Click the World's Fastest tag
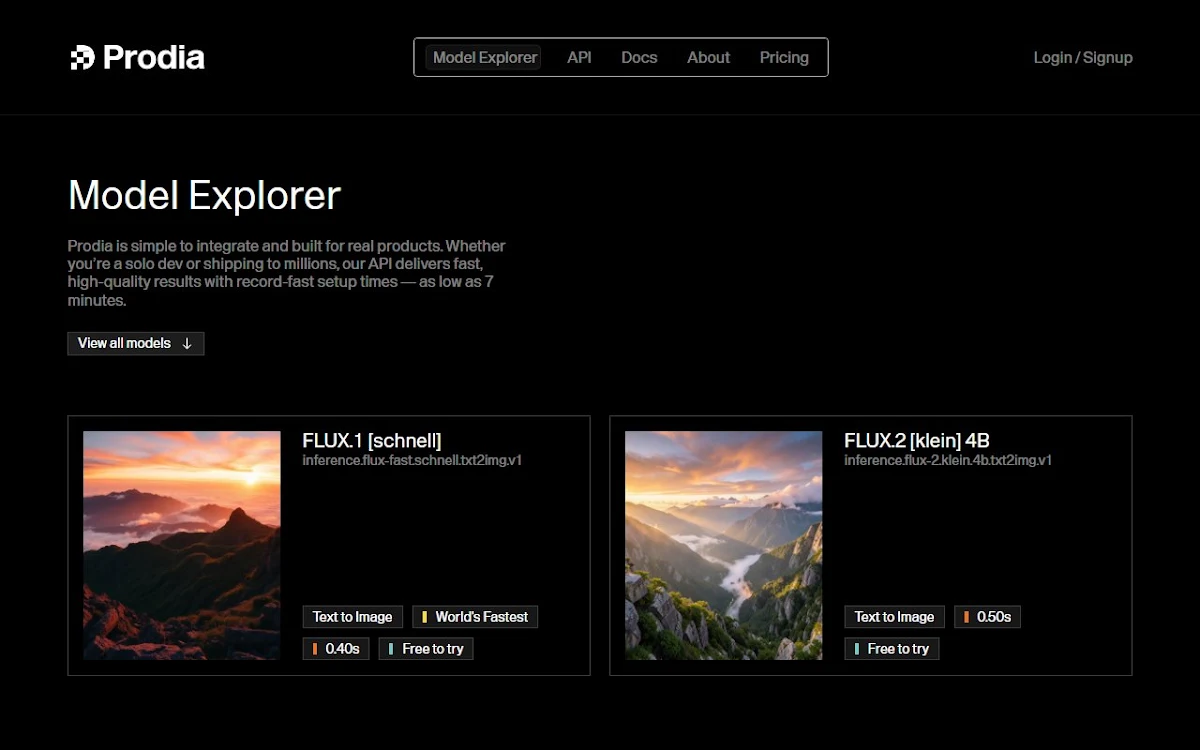1200x750 pixels. click(475, 617)
